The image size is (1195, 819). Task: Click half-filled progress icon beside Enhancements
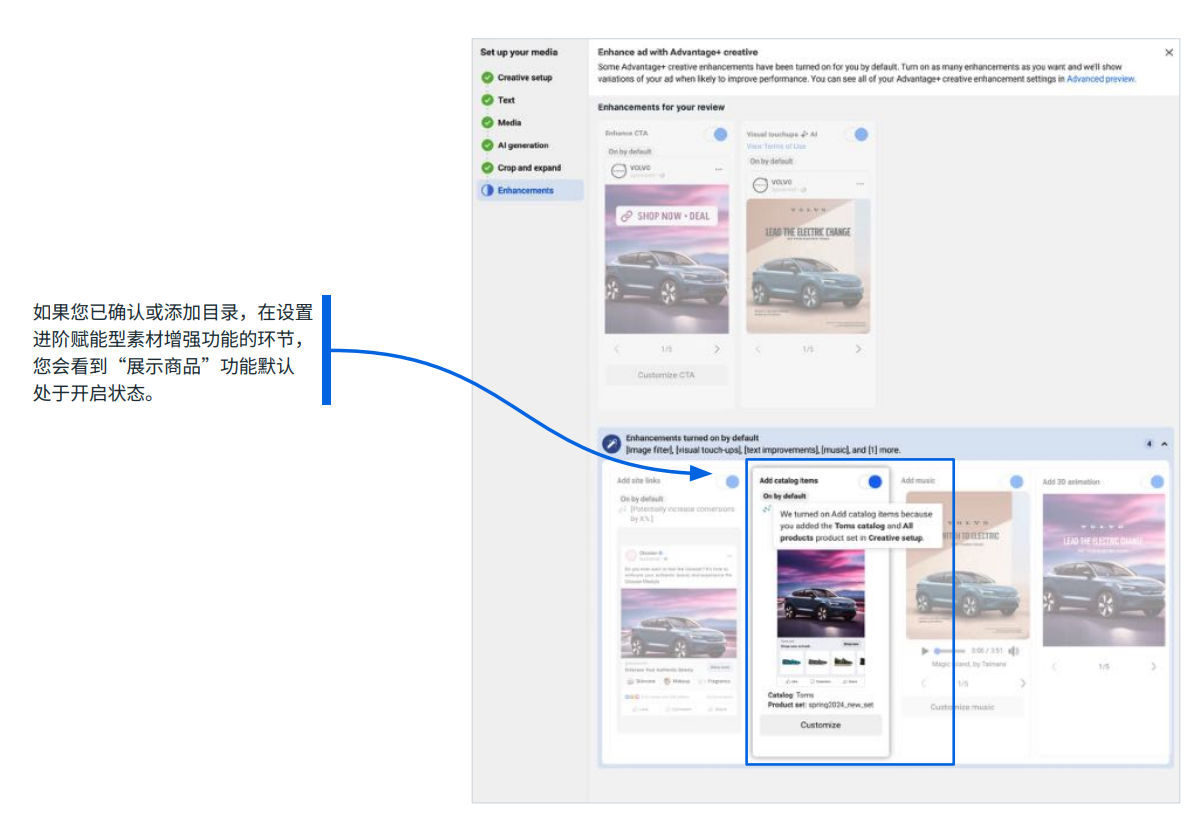(487, 190)
